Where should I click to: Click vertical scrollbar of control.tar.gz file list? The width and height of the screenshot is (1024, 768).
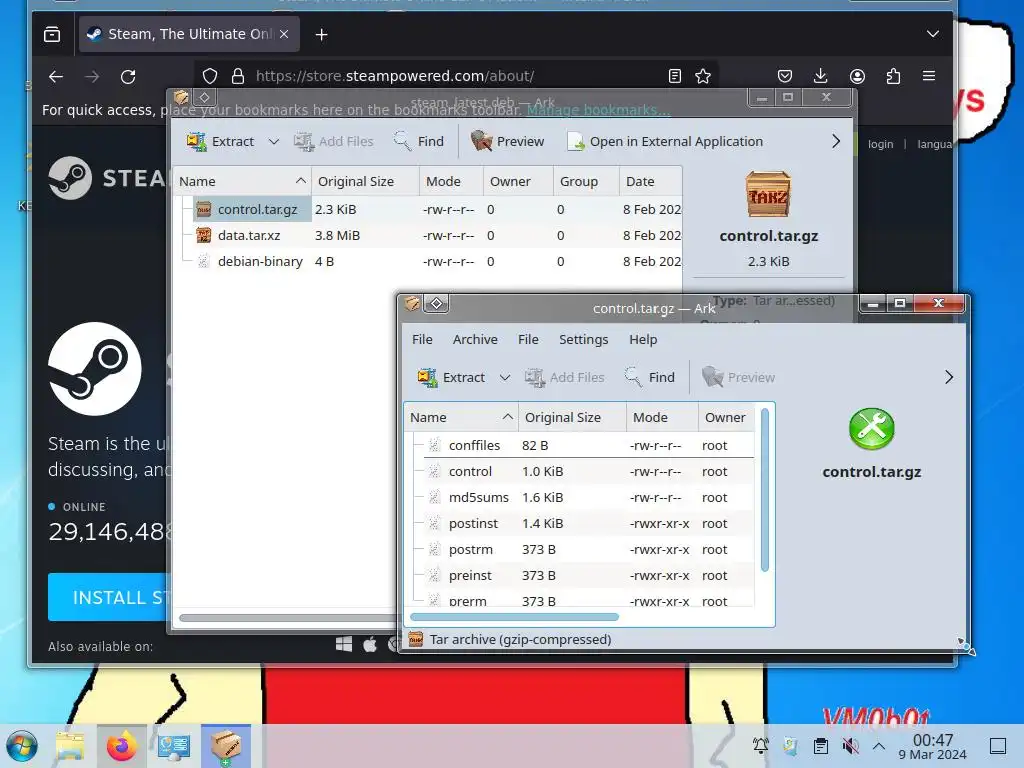(765, 490)
